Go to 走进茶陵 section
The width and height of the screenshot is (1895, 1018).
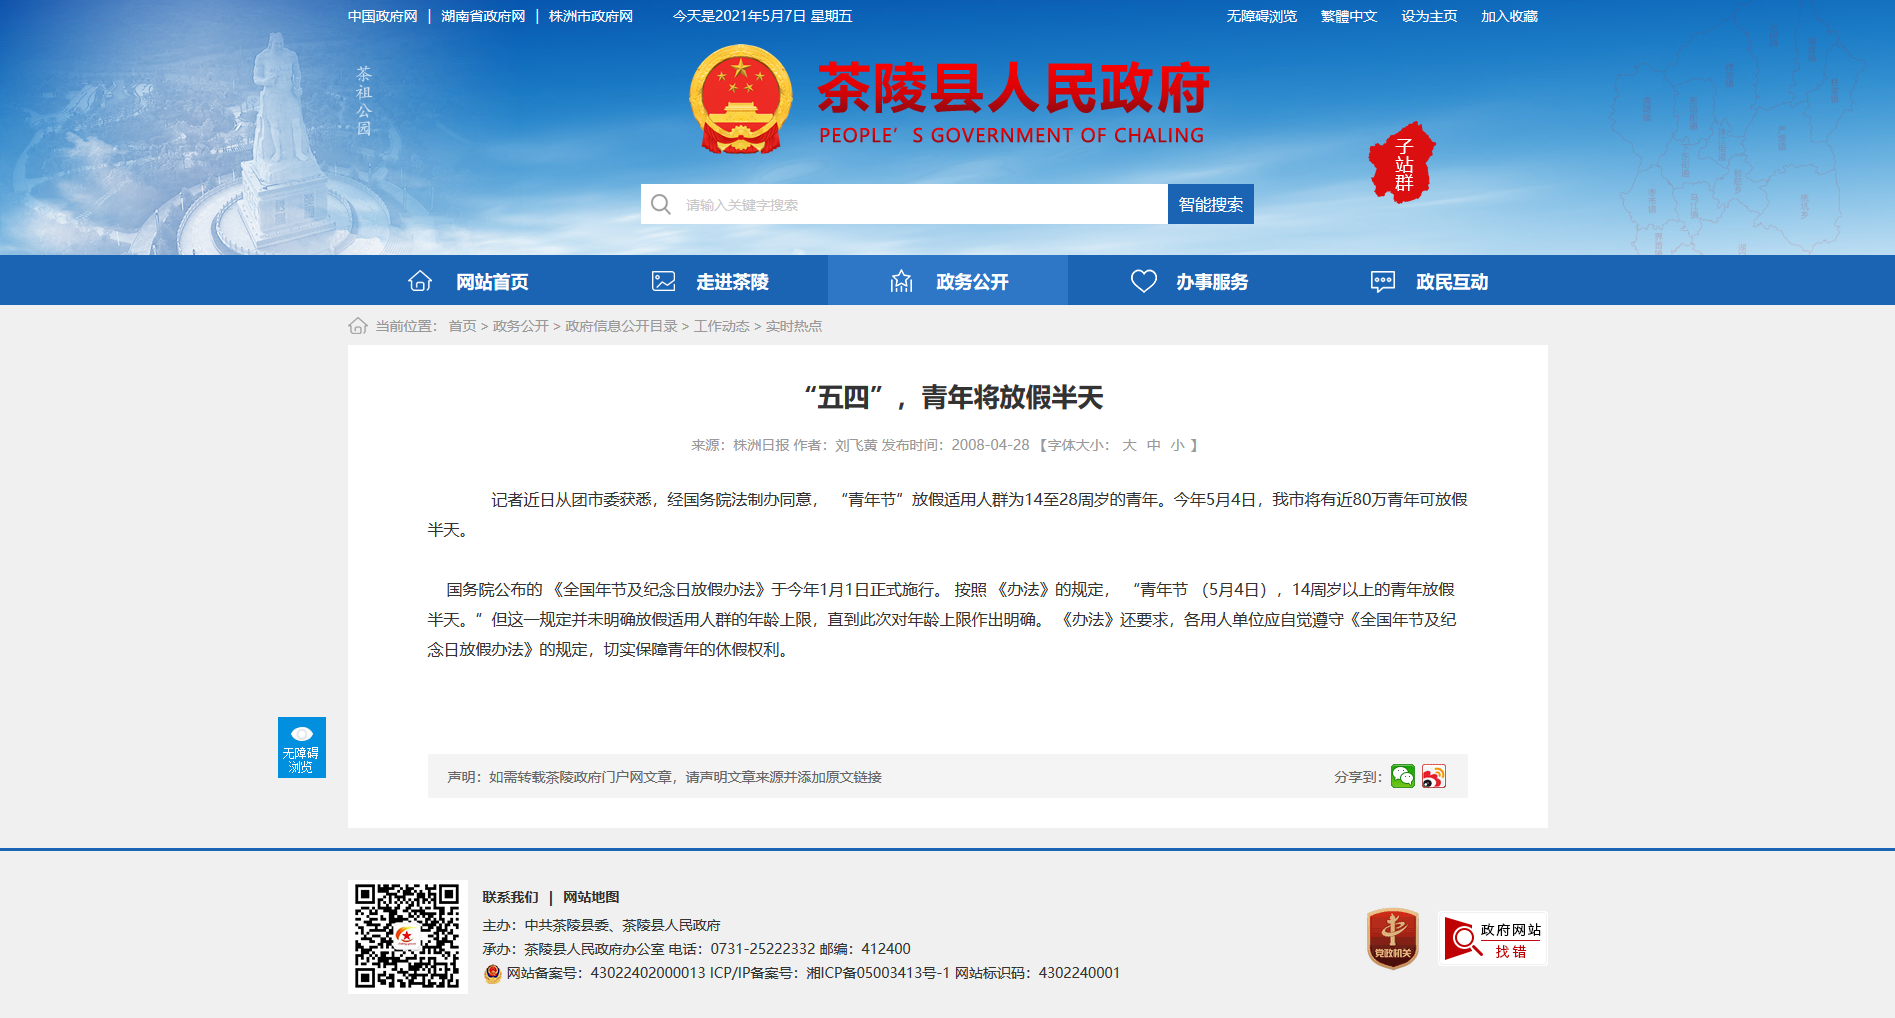[x=708, y=281]
